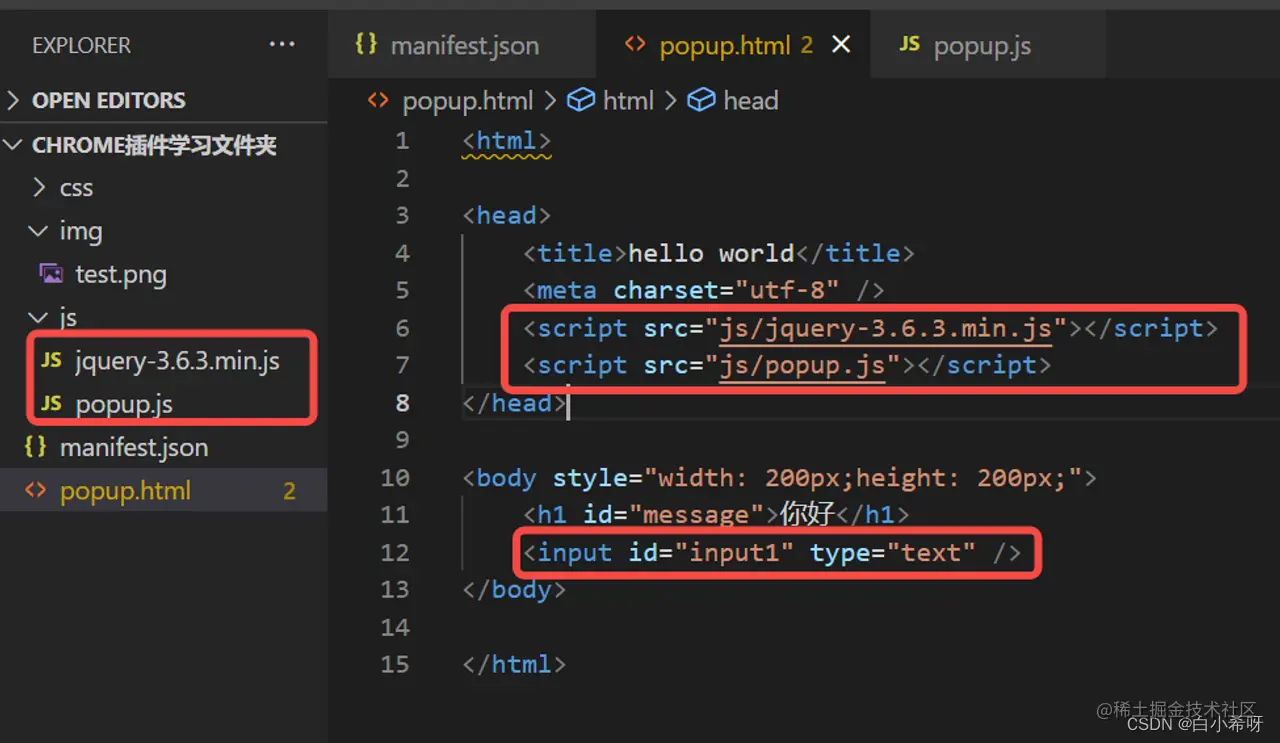The image size is (1280, 743).
Task: Click the type="text" attribute on line 12
Action: (x=893, y=552)
